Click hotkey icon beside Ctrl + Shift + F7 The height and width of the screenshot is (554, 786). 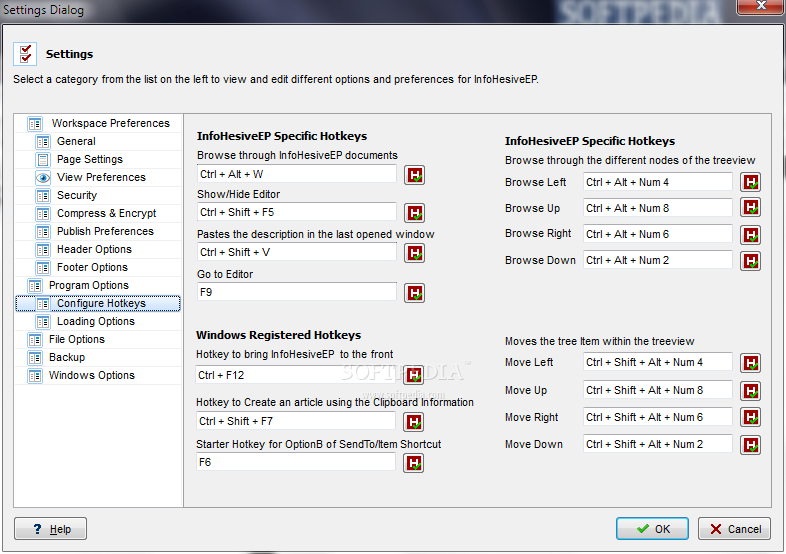(414, 422)
